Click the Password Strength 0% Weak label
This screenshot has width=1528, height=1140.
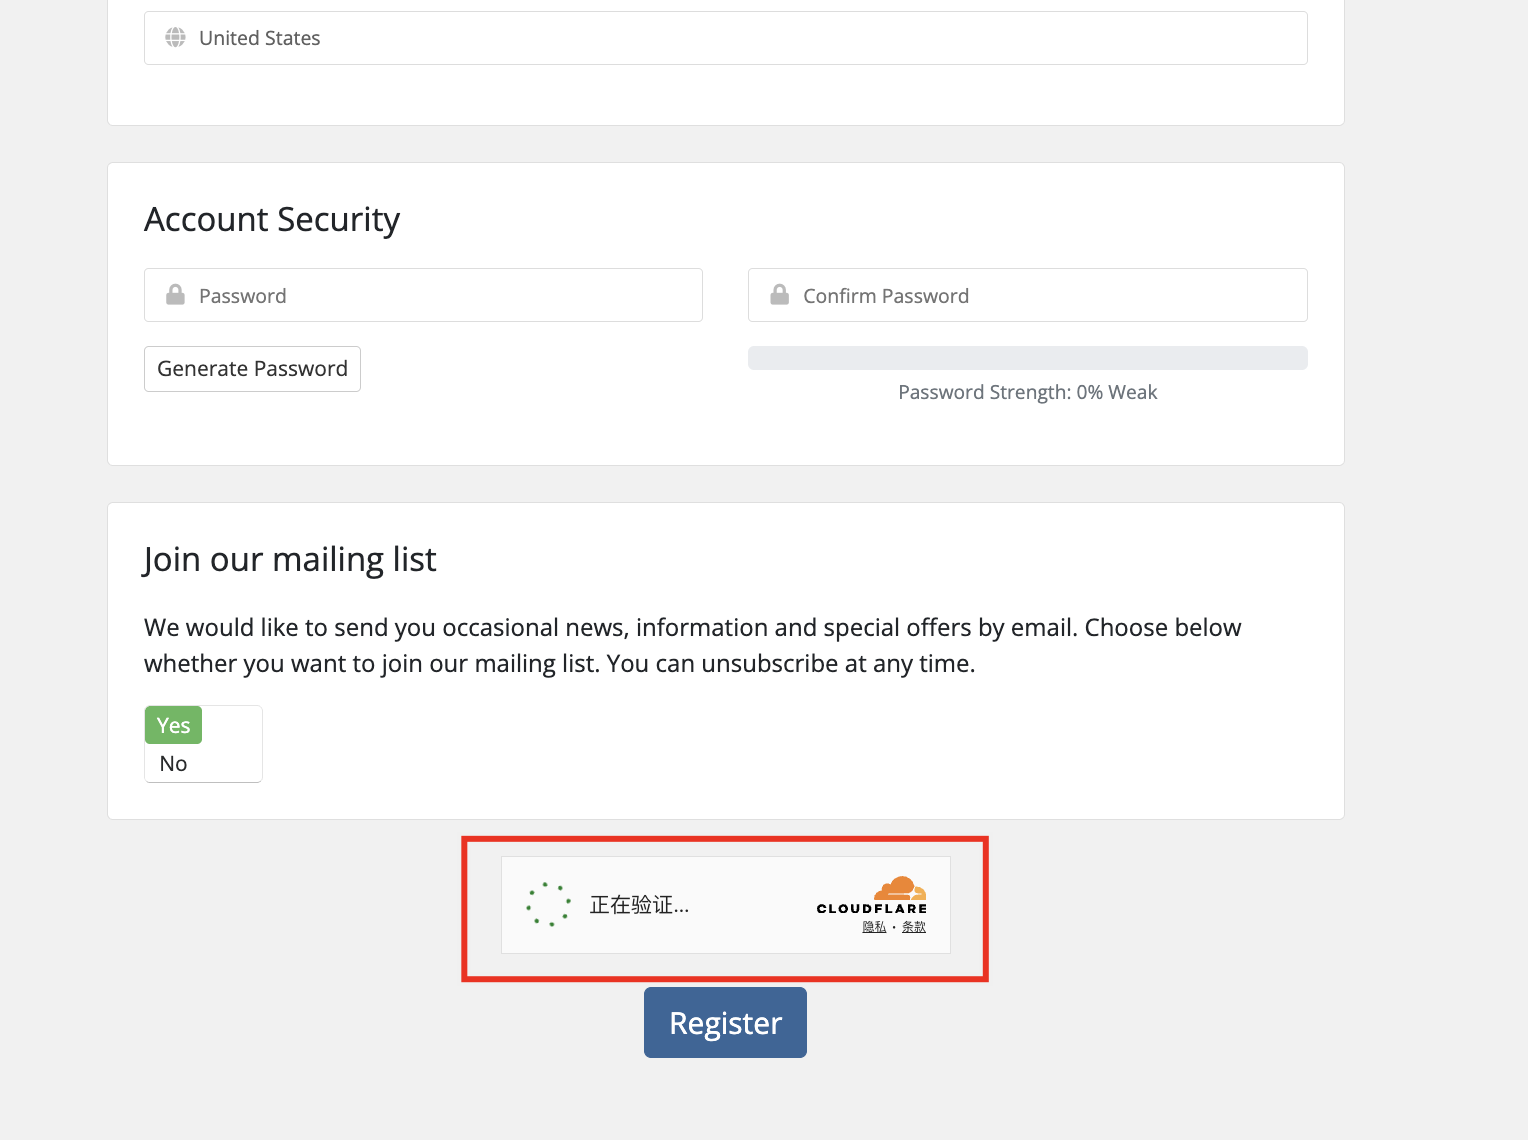point(1027,392)
